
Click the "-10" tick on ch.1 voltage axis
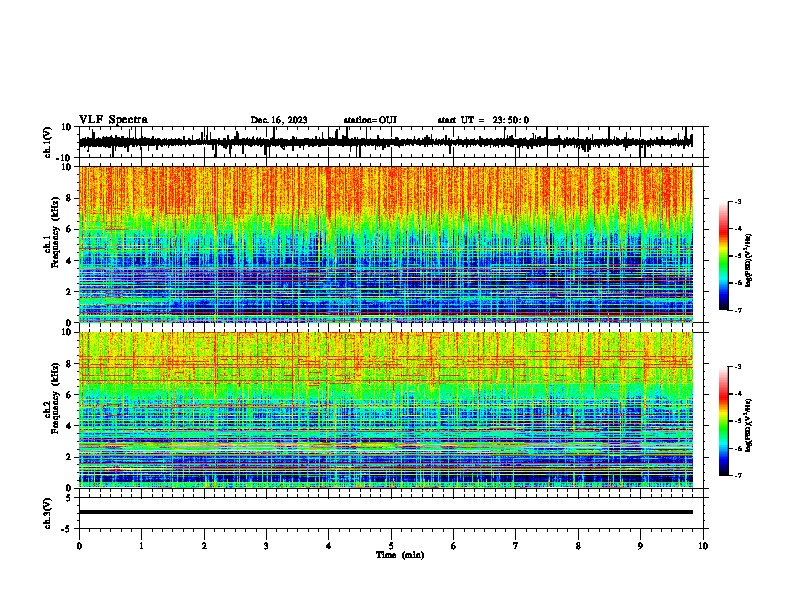click(x=65, y=158)
